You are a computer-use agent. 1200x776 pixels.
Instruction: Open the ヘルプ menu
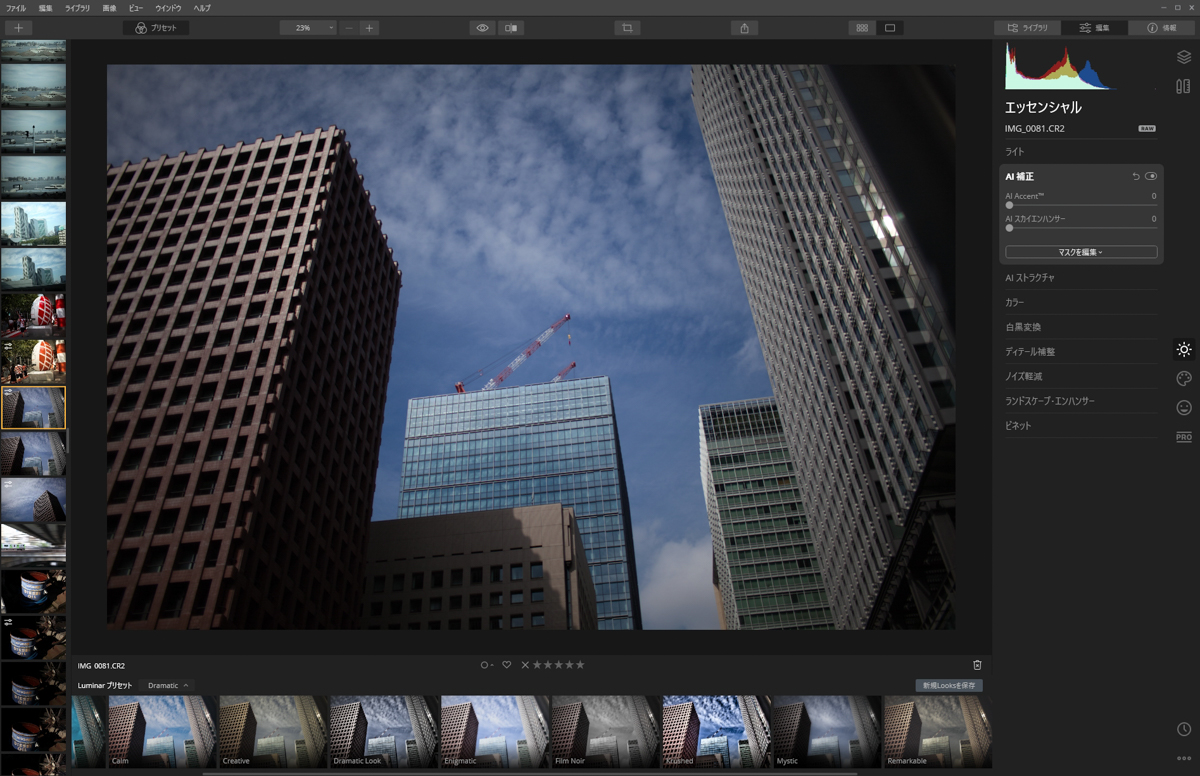(202, 8)
